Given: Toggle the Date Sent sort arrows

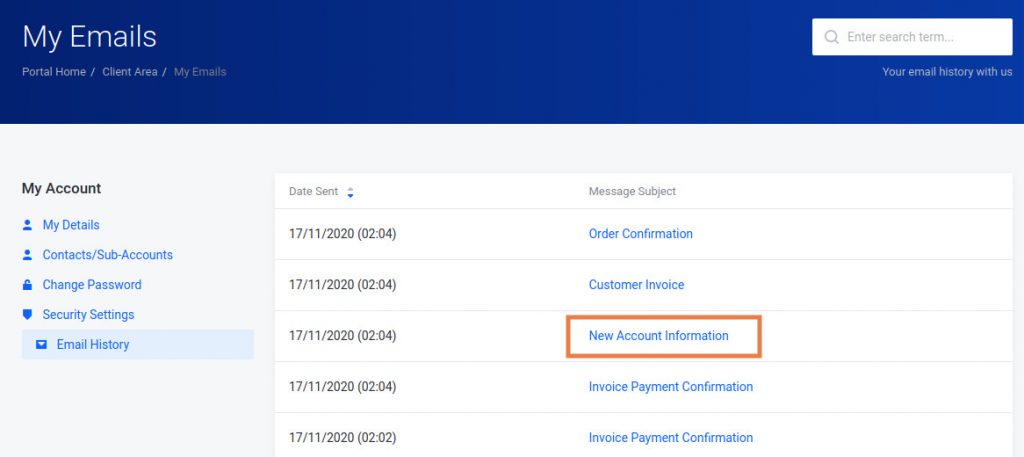Looking at the screenshot, I should point(350,192).
